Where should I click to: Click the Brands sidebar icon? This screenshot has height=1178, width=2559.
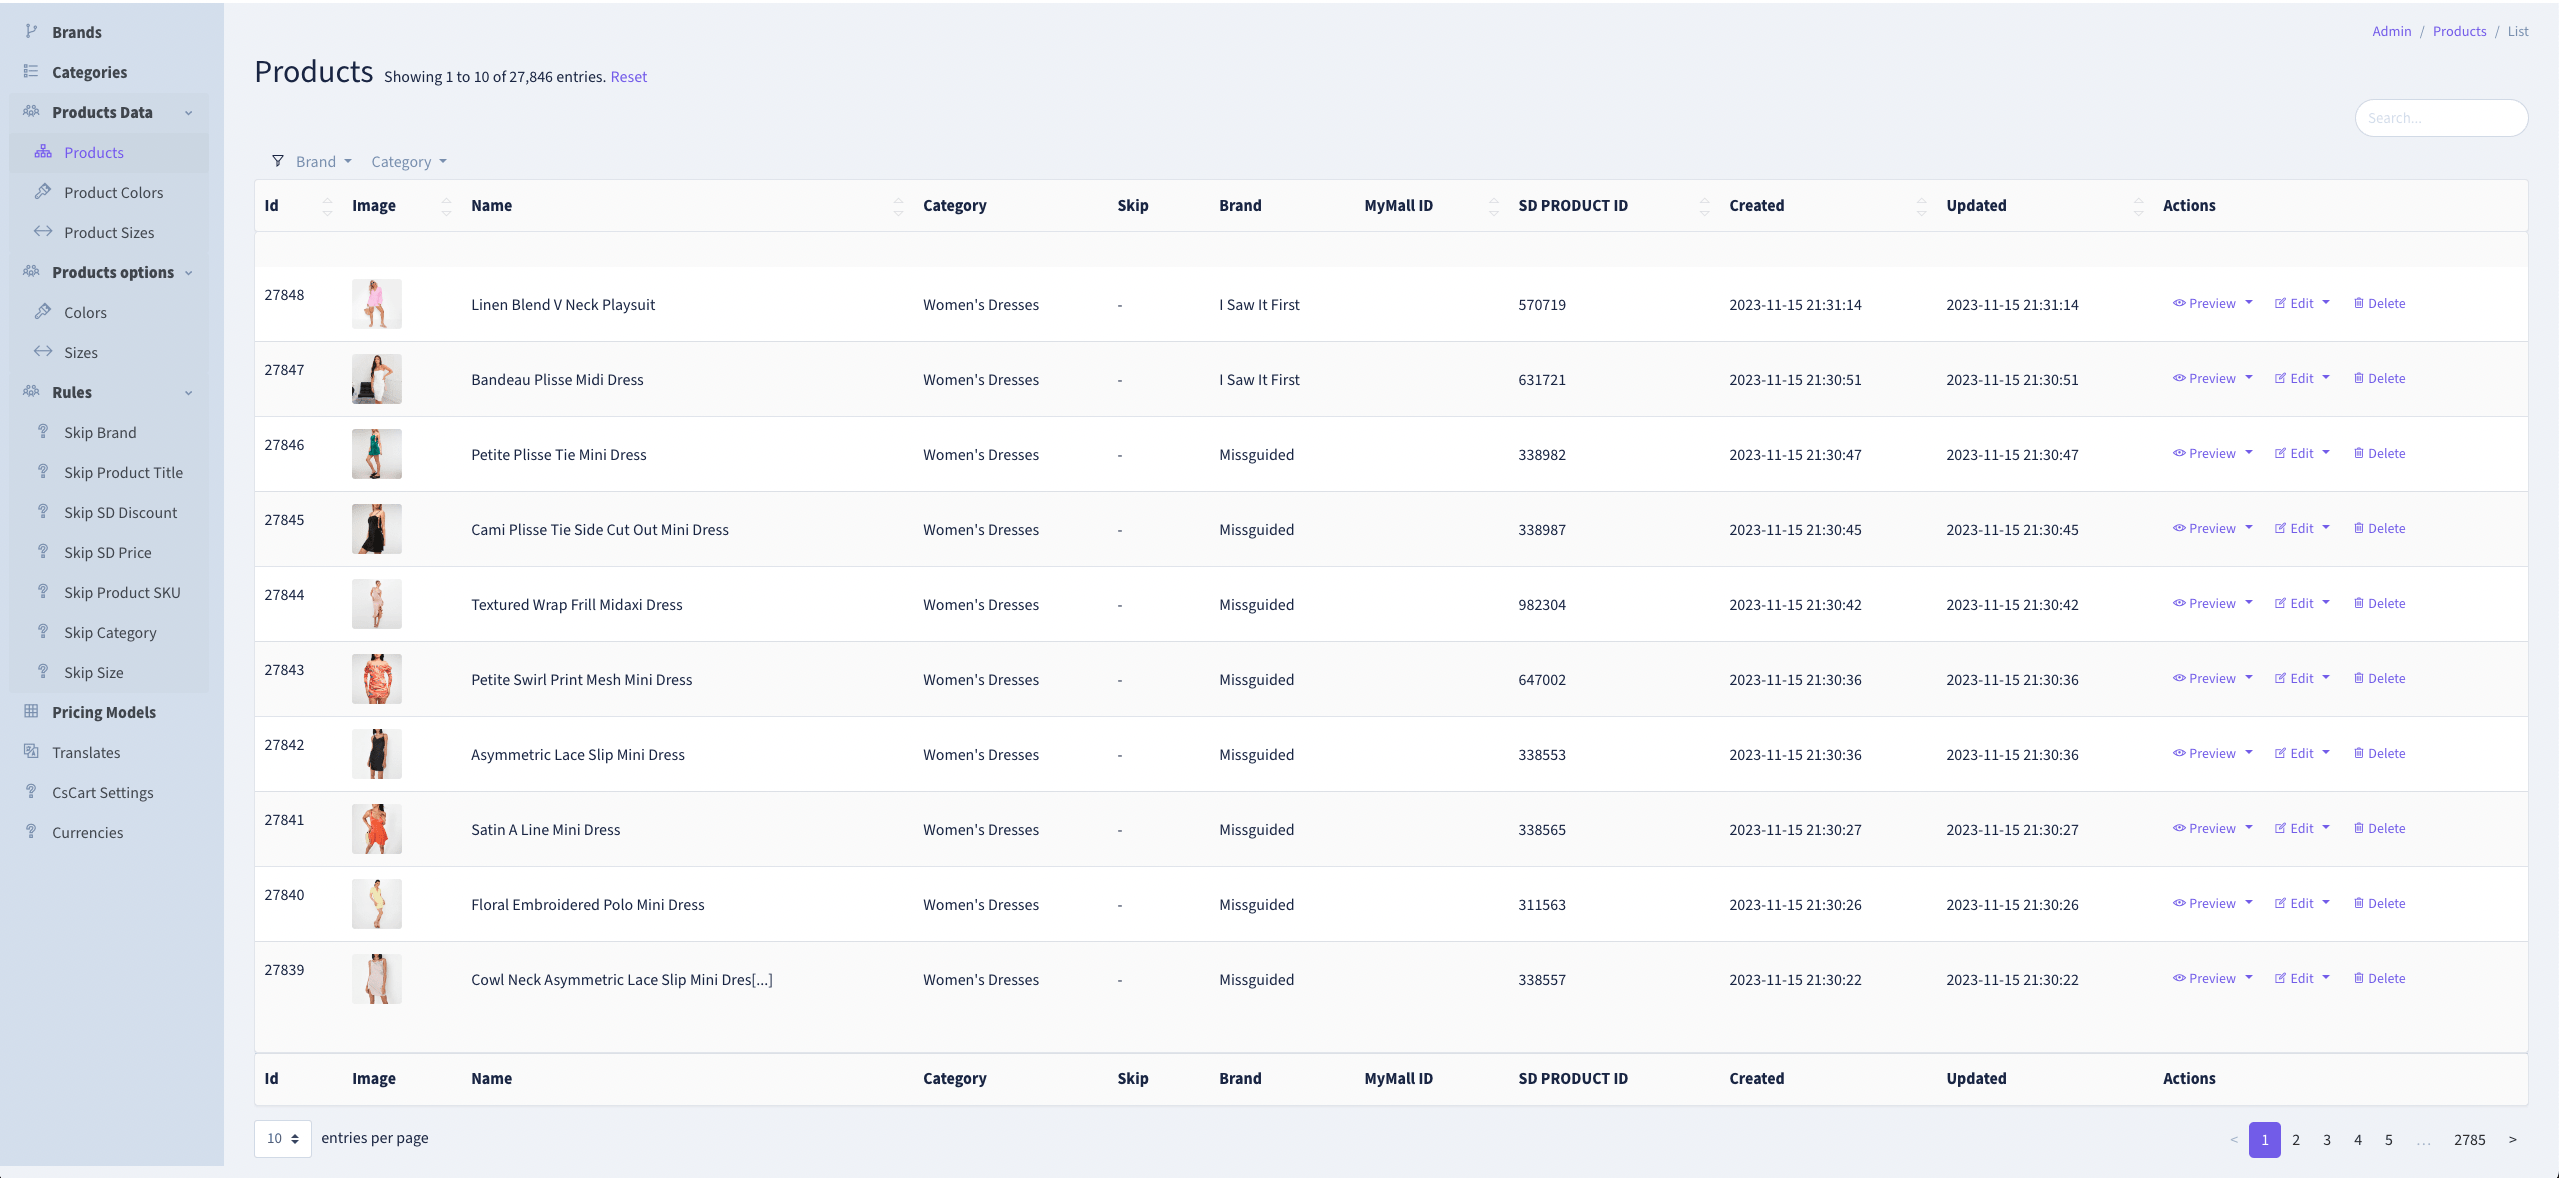coord(31,31)
